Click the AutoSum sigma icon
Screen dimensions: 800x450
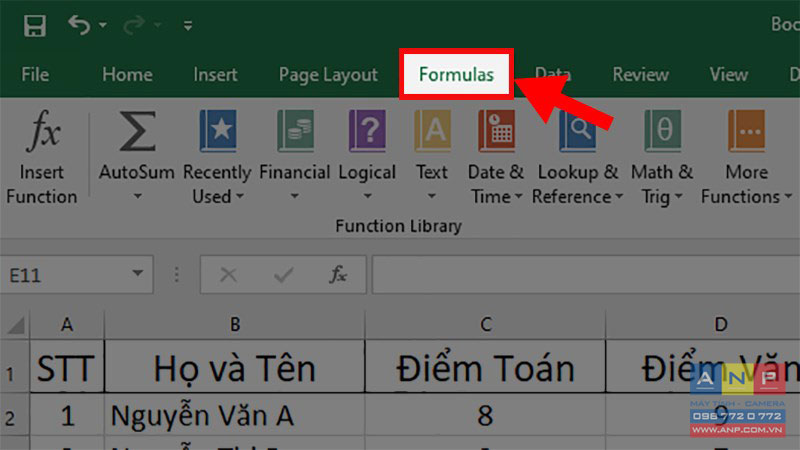[x=137, y=131]
